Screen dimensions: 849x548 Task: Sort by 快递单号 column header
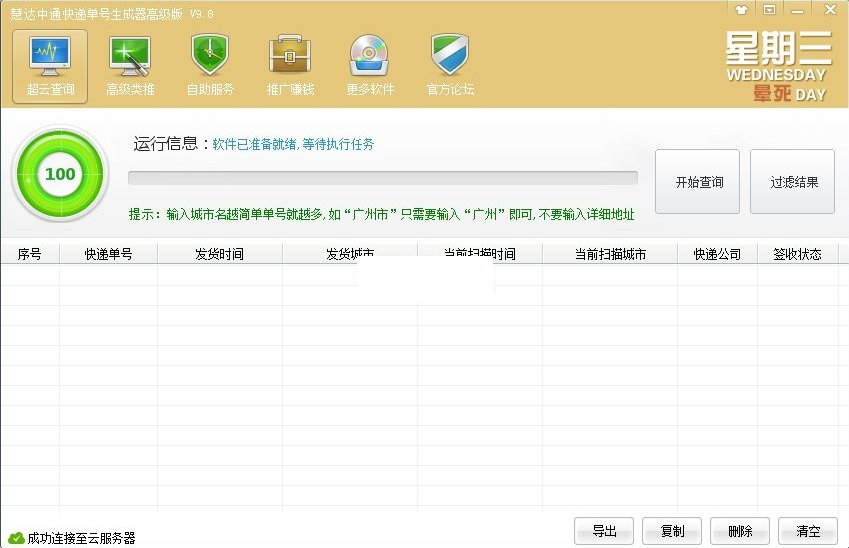coord(108,254)
